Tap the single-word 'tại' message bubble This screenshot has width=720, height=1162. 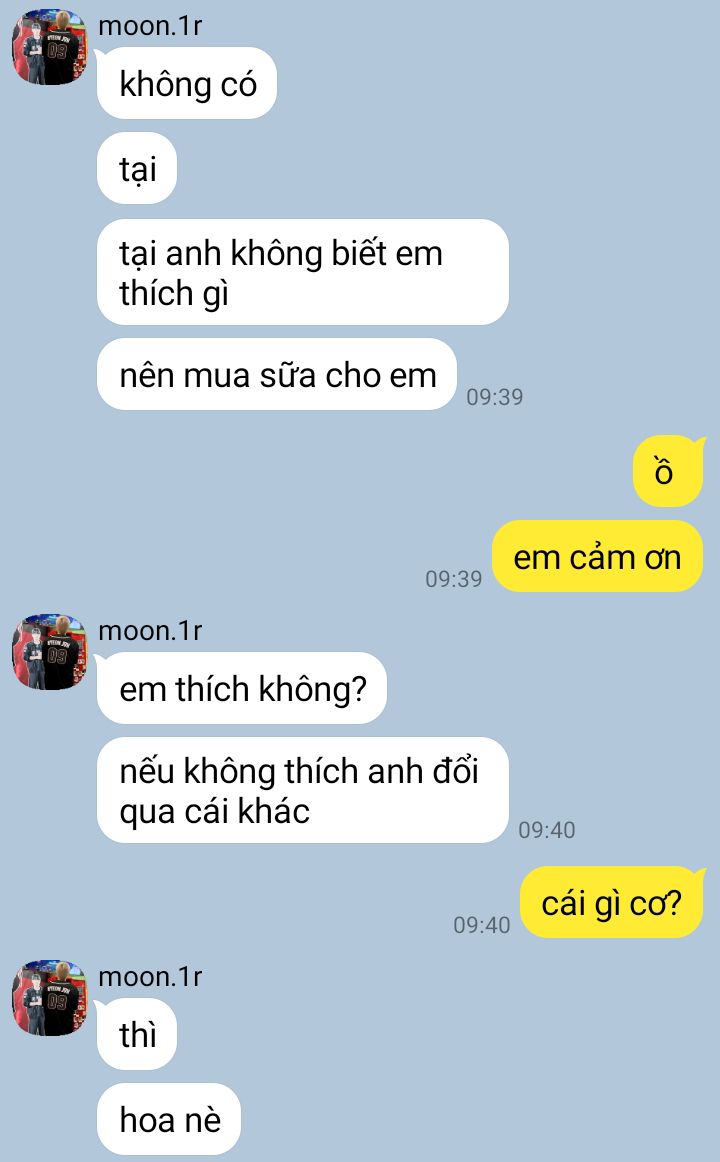(x=137, y=168)
